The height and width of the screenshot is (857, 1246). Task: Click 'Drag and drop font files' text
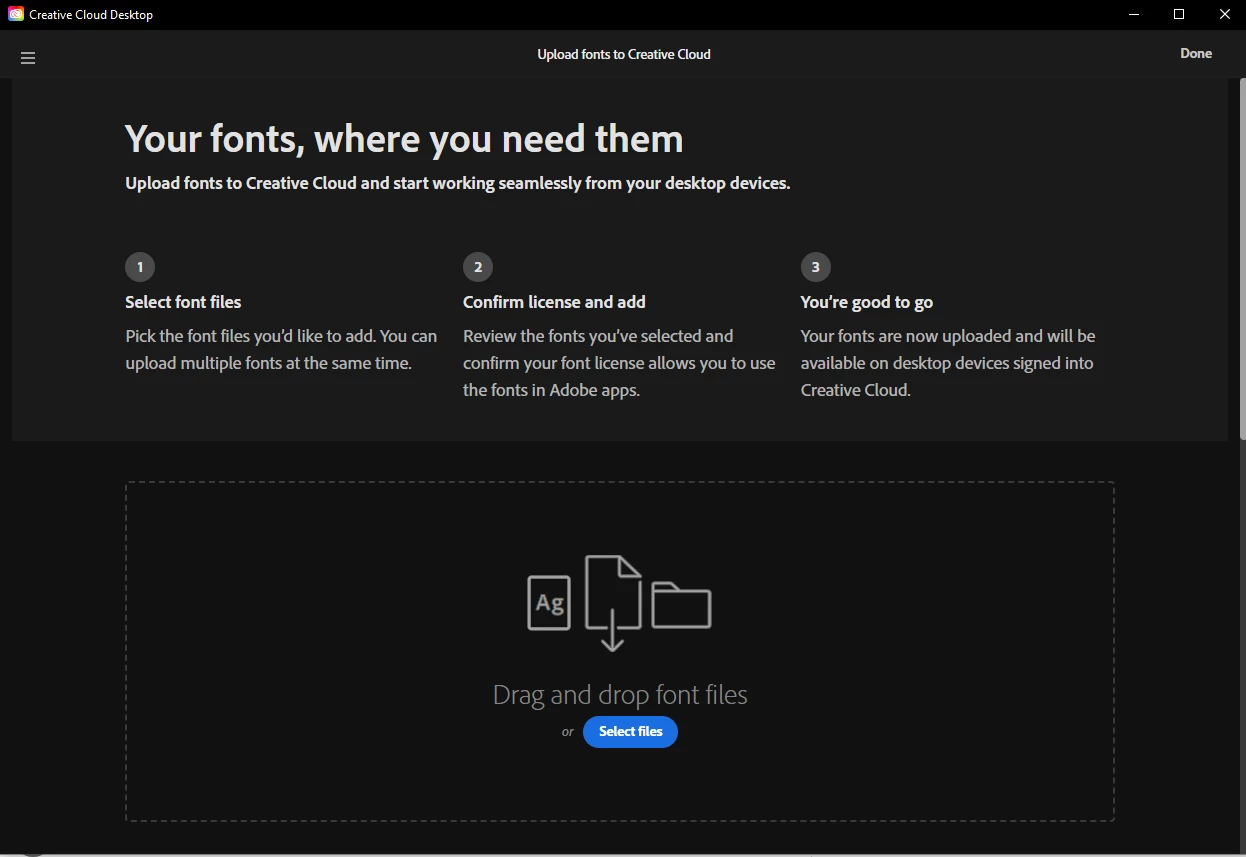620,695
